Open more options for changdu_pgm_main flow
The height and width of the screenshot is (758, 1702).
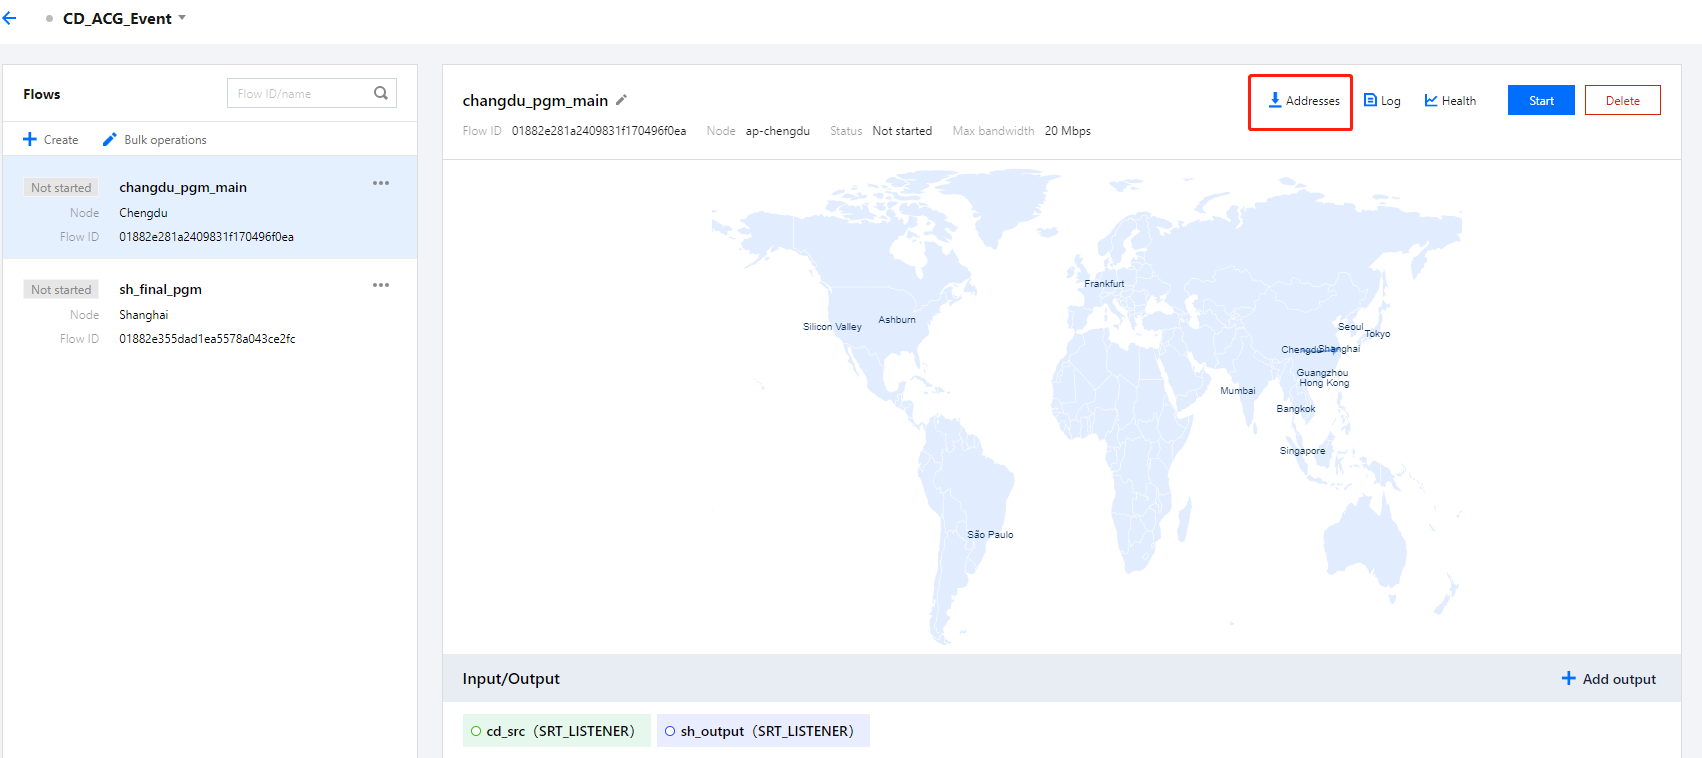(x=381, y=183)
